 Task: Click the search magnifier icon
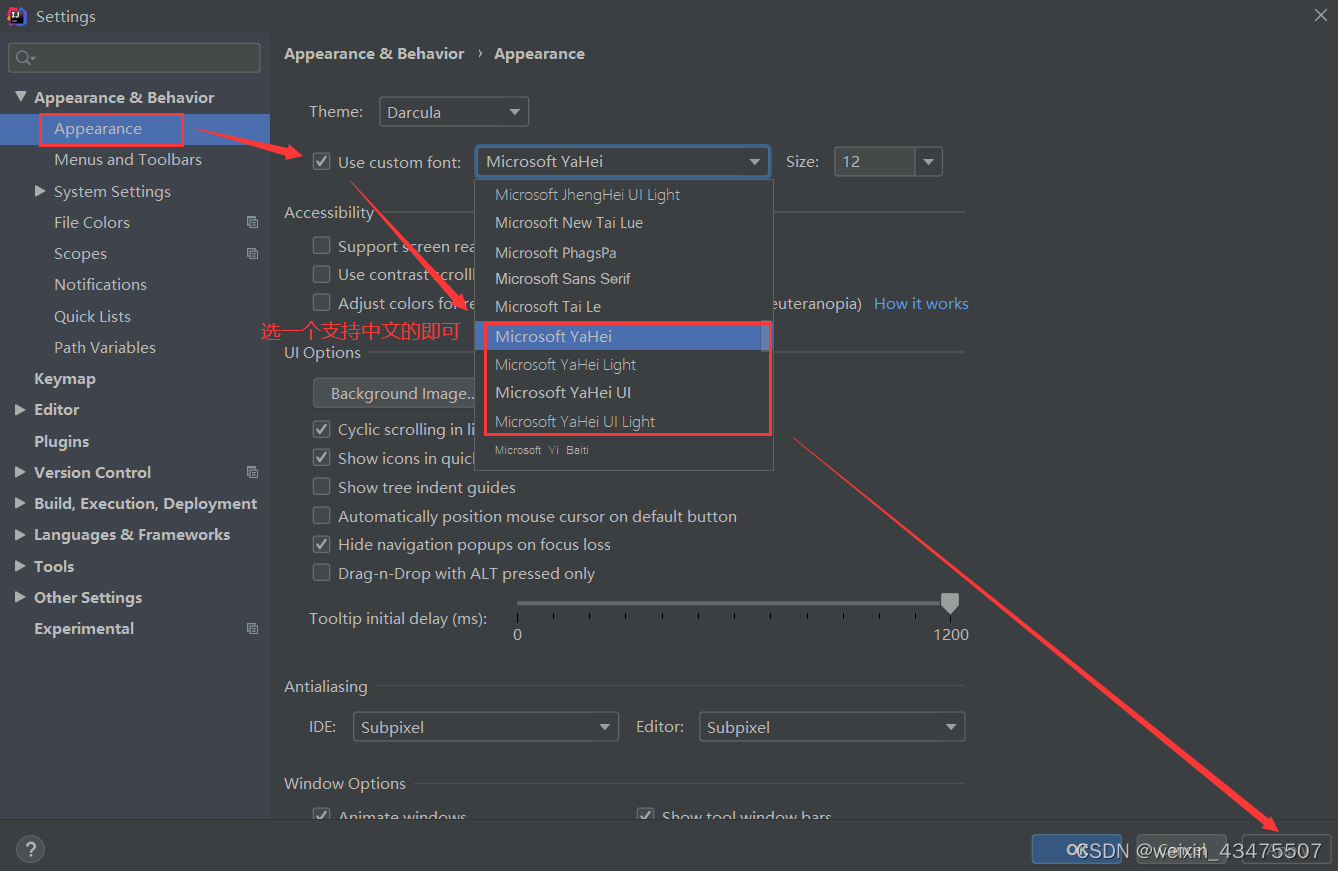click(25, 58)
